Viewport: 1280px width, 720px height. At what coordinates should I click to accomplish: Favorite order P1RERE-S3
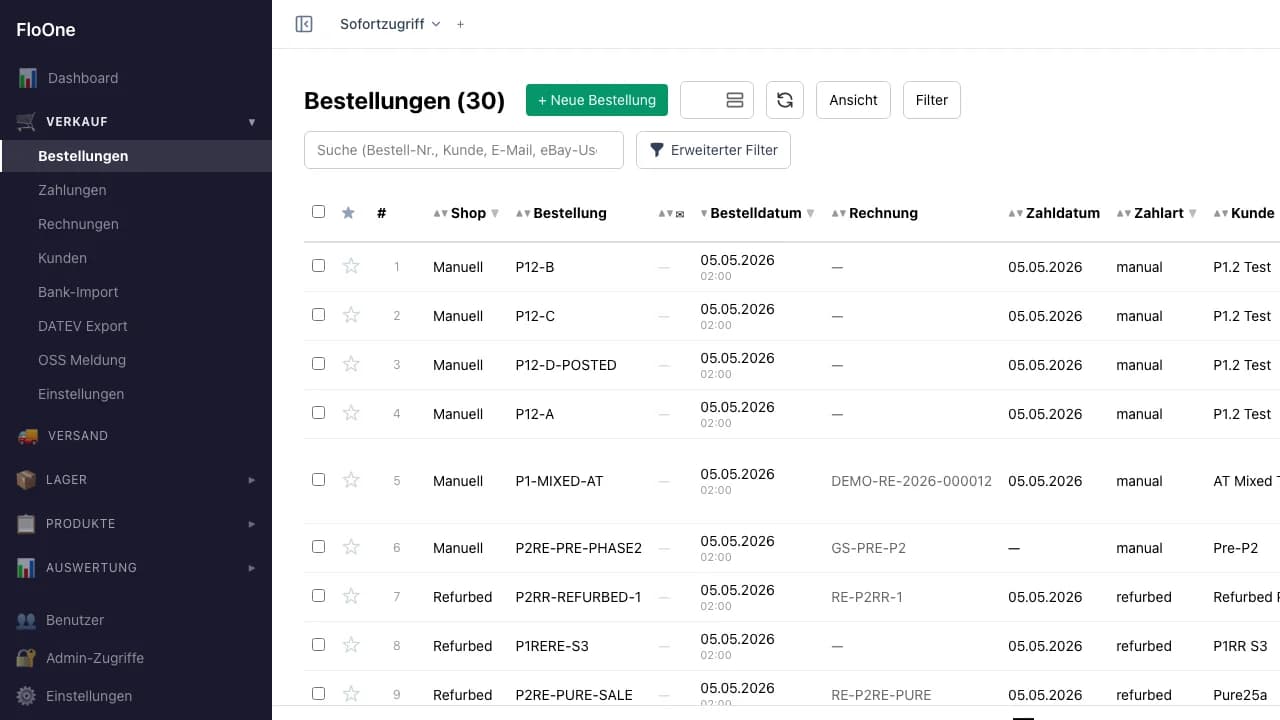351,645
